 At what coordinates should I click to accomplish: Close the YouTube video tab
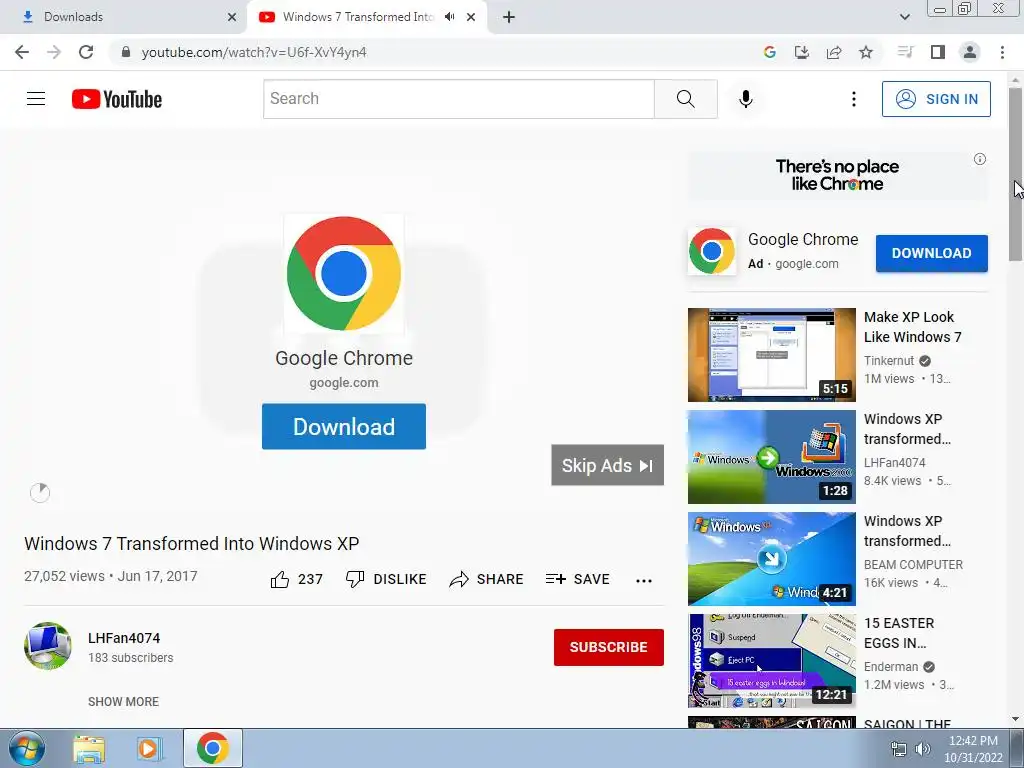coord(471,17)
